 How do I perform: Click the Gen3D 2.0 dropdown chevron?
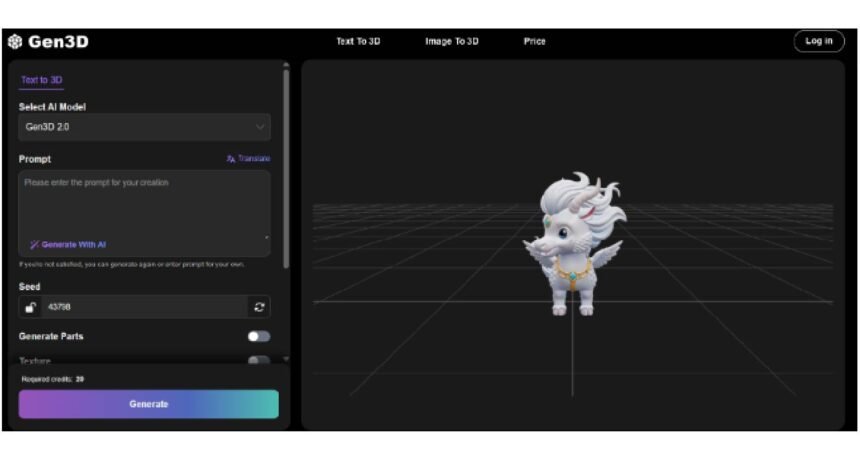260,127
